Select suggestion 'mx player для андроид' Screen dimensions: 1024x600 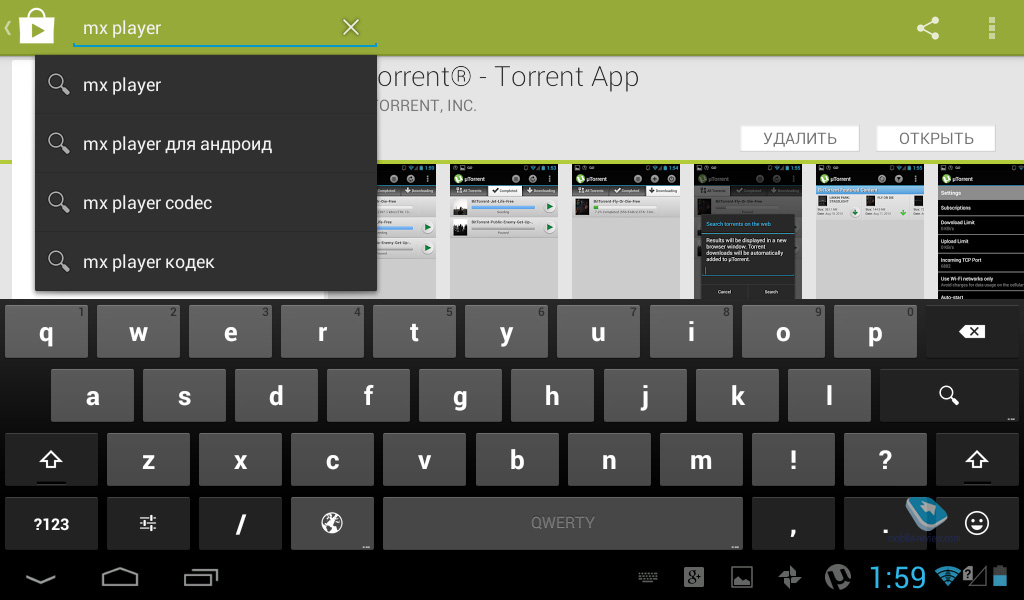(206, 144)
